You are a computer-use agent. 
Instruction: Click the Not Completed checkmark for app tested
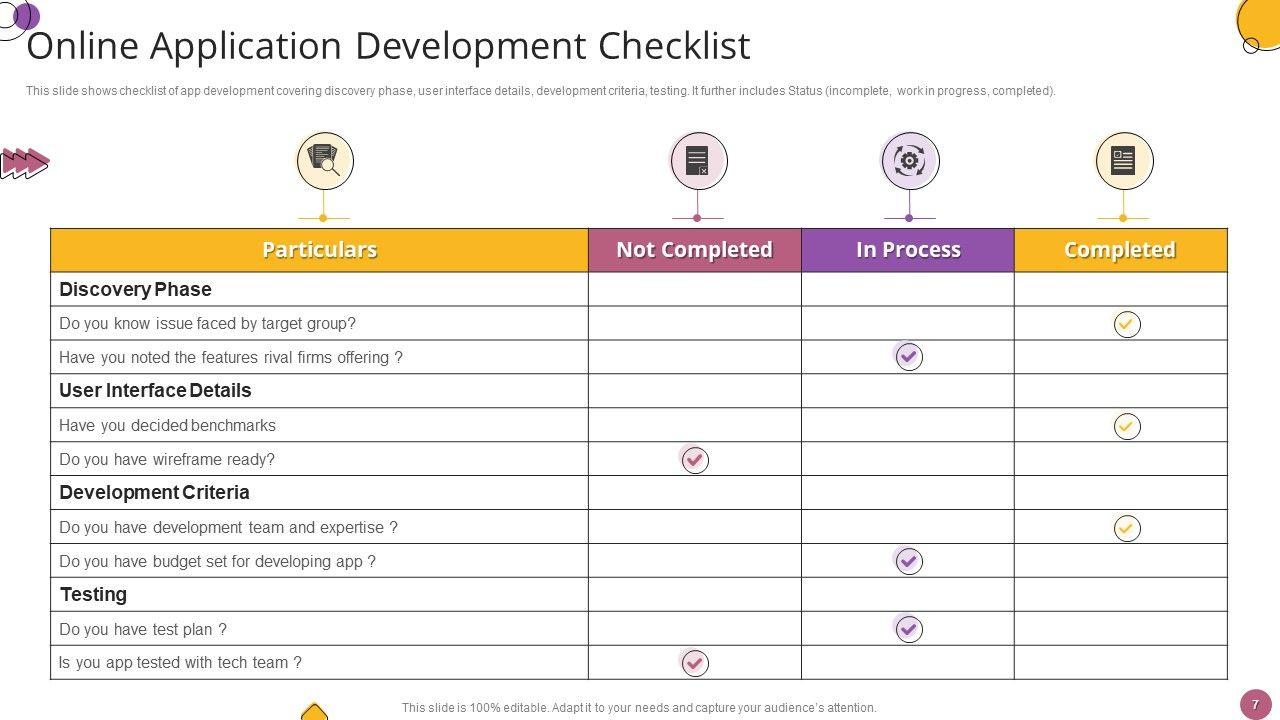[695, 663]
